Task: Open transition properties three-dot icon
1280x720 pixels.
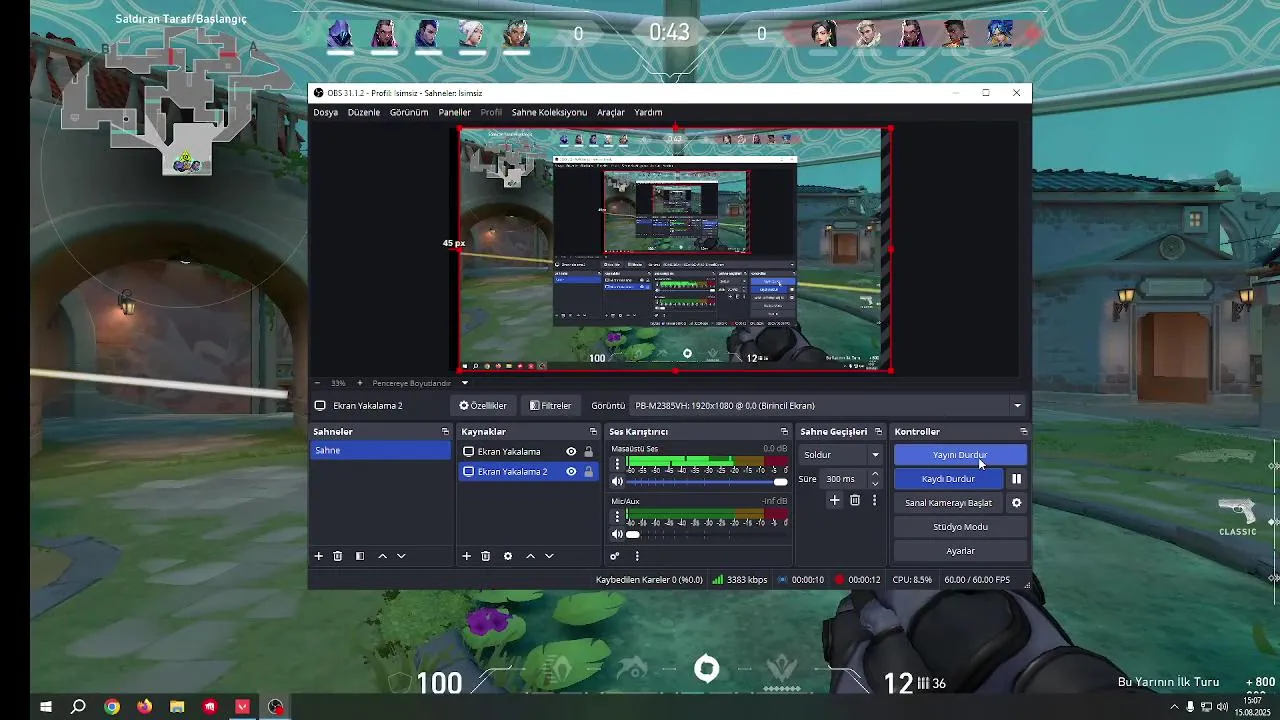Action: pyautogui.click(x=874, y=500)
